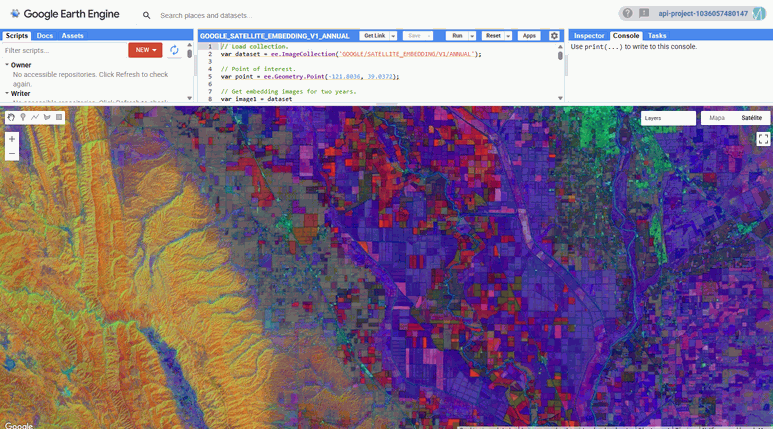
Task: Click the code editor scrollbar thumb
Action: point(560,56)
